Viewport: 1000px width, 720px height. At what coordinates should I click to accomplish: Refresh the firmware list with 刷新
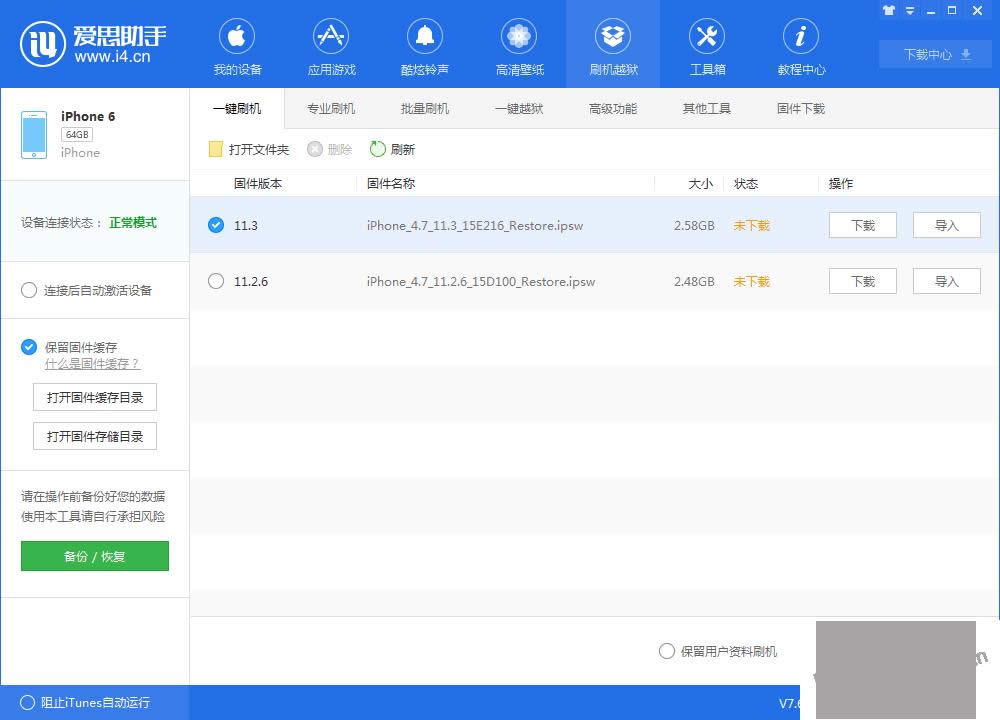coord(392,149)
